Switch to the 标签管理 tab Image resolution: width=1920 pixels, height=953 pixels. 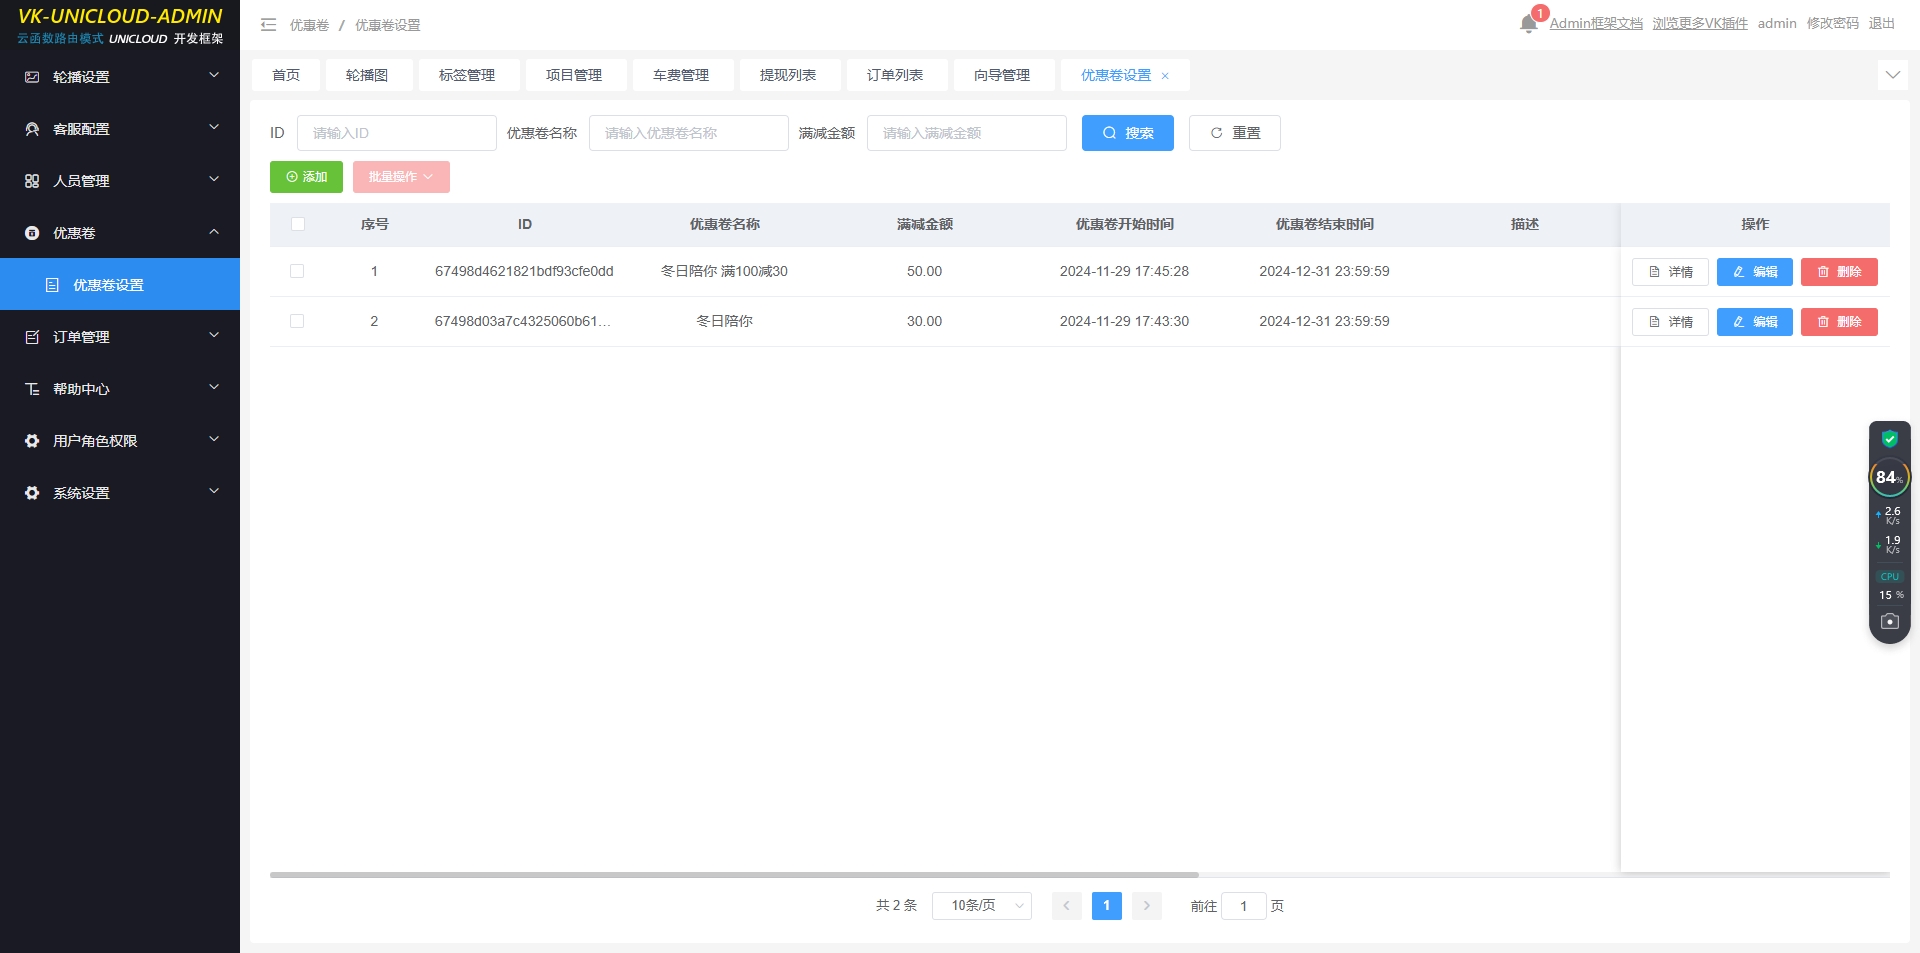click(467, 76)
